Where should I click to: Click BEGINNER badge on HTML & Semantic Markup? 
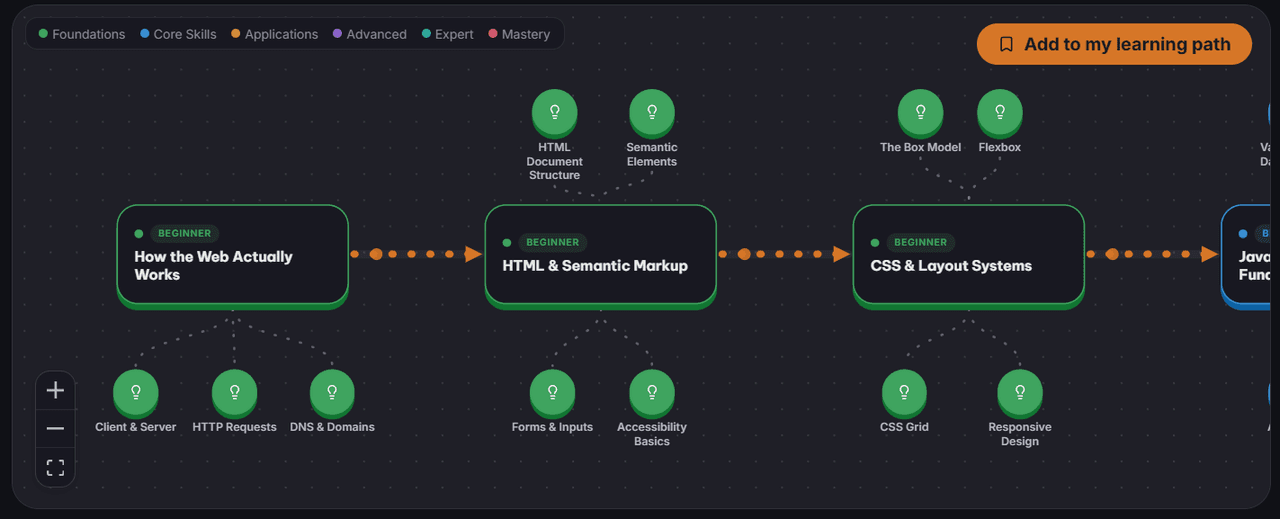tap(553, 242)
